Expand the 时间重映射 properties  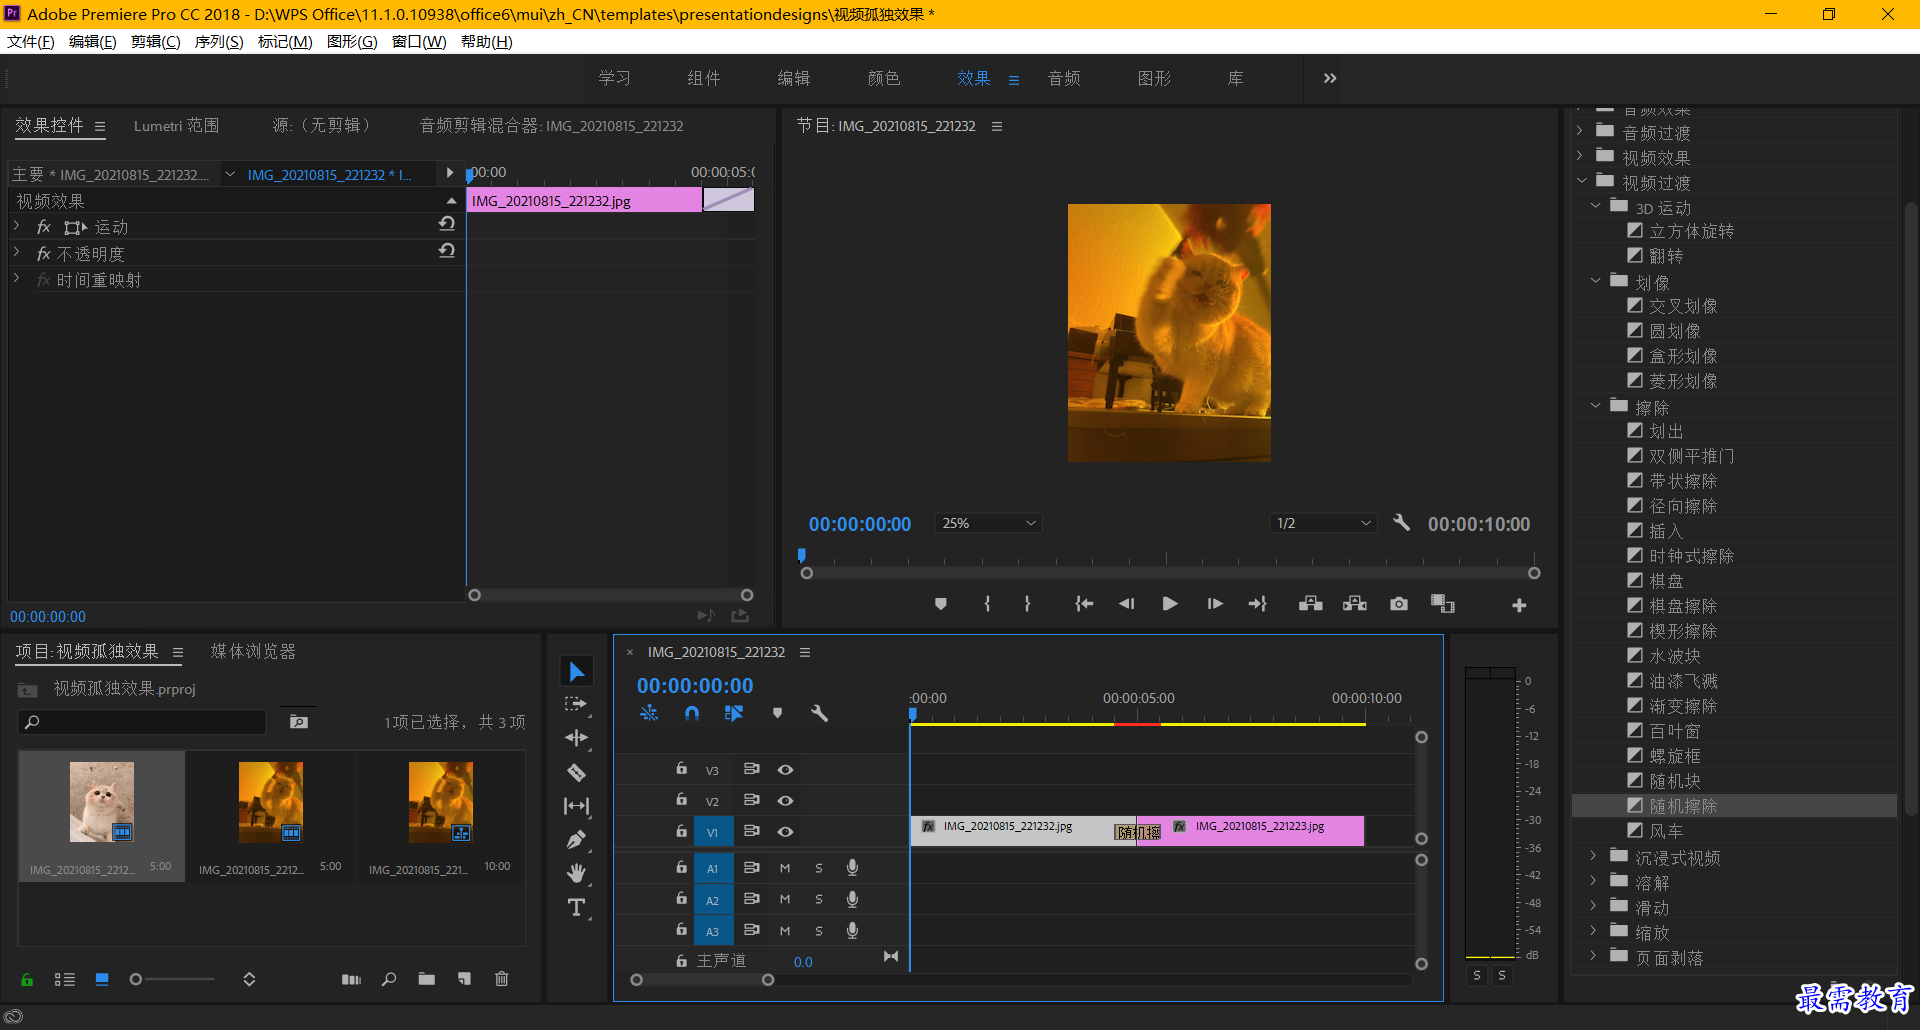[x=17, y=279]
